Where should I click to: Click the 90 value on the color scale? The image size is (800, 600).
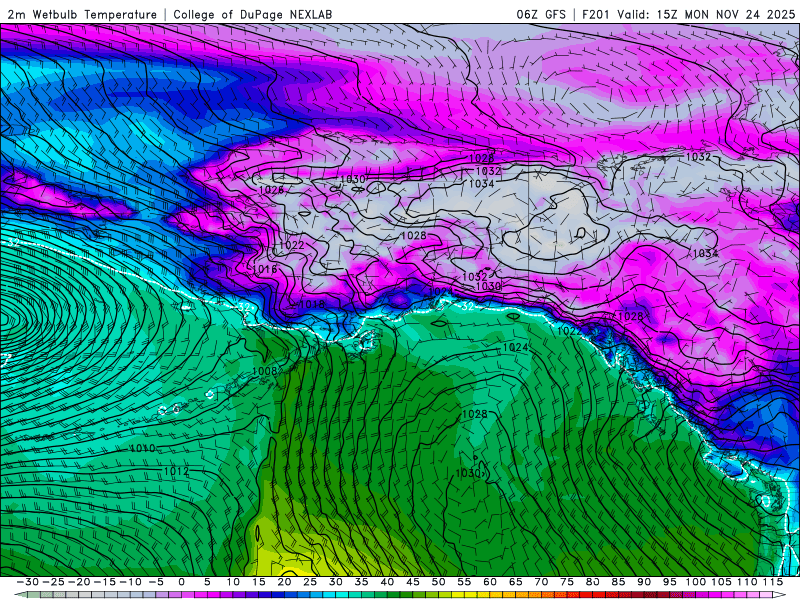[x=644, y=582]
